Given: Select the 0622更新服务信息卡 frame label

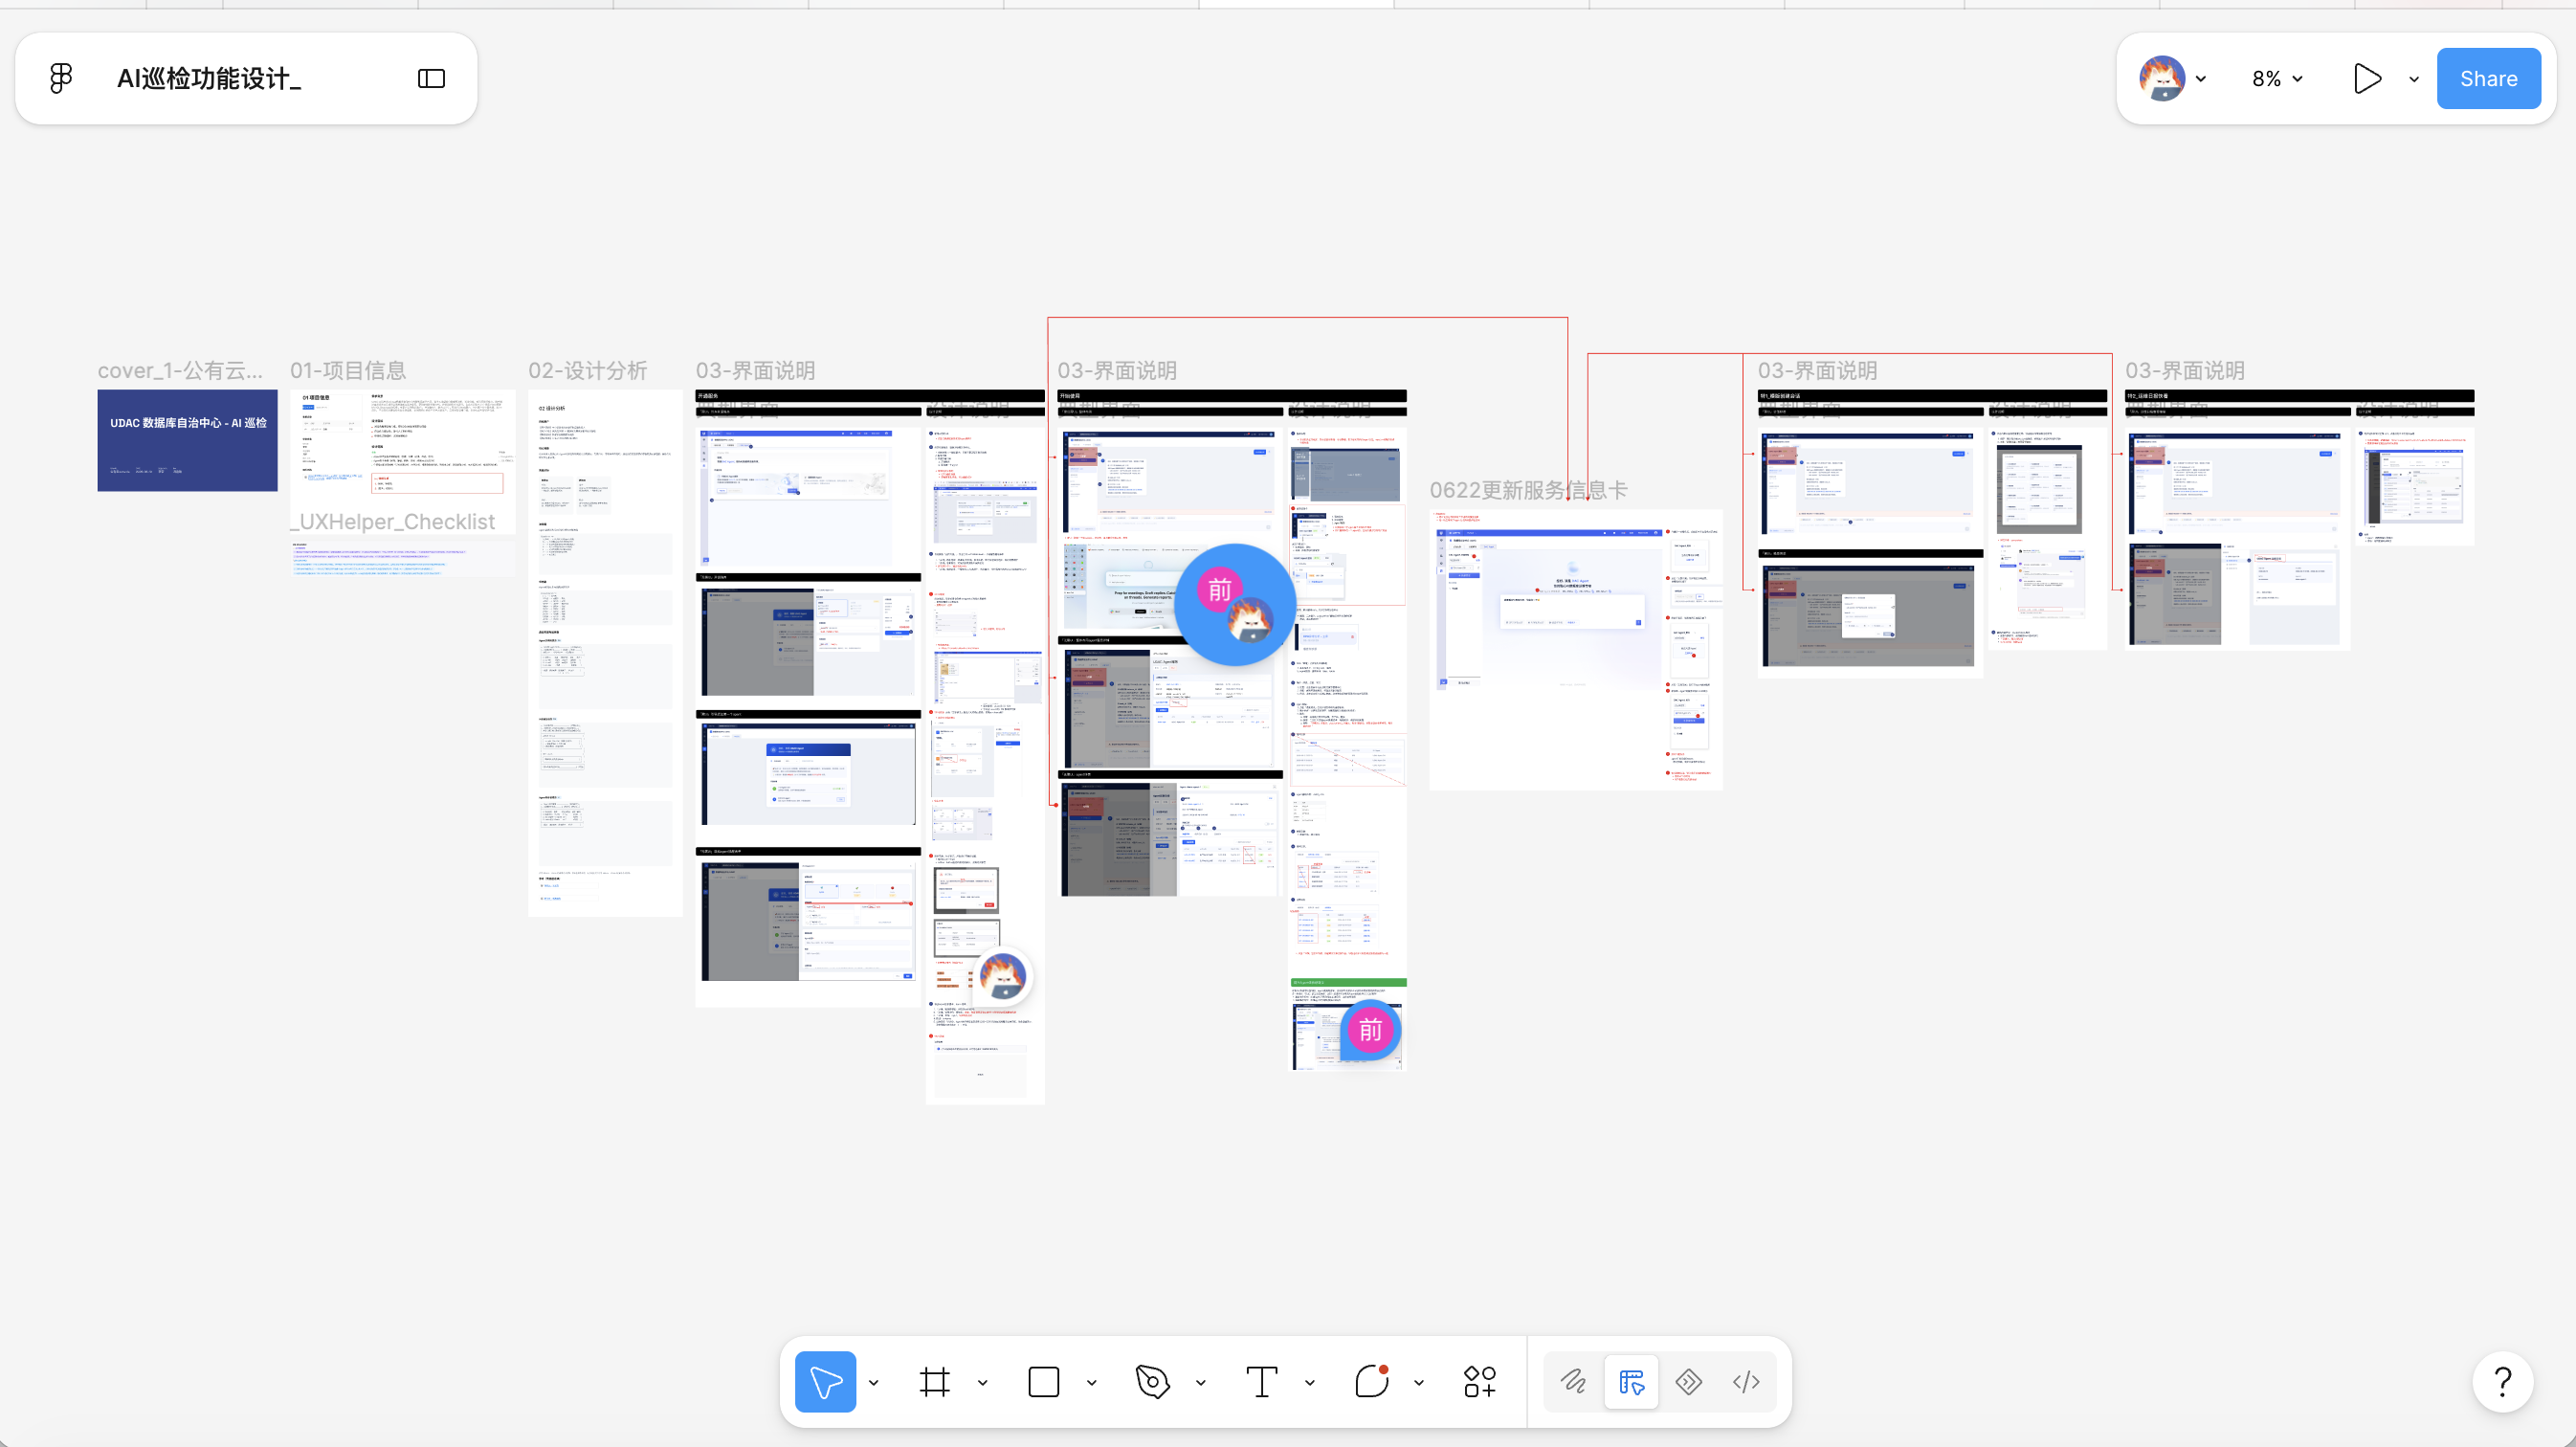Looking at the screenshot, I should pyautogui.click(x=1528, y=490).
